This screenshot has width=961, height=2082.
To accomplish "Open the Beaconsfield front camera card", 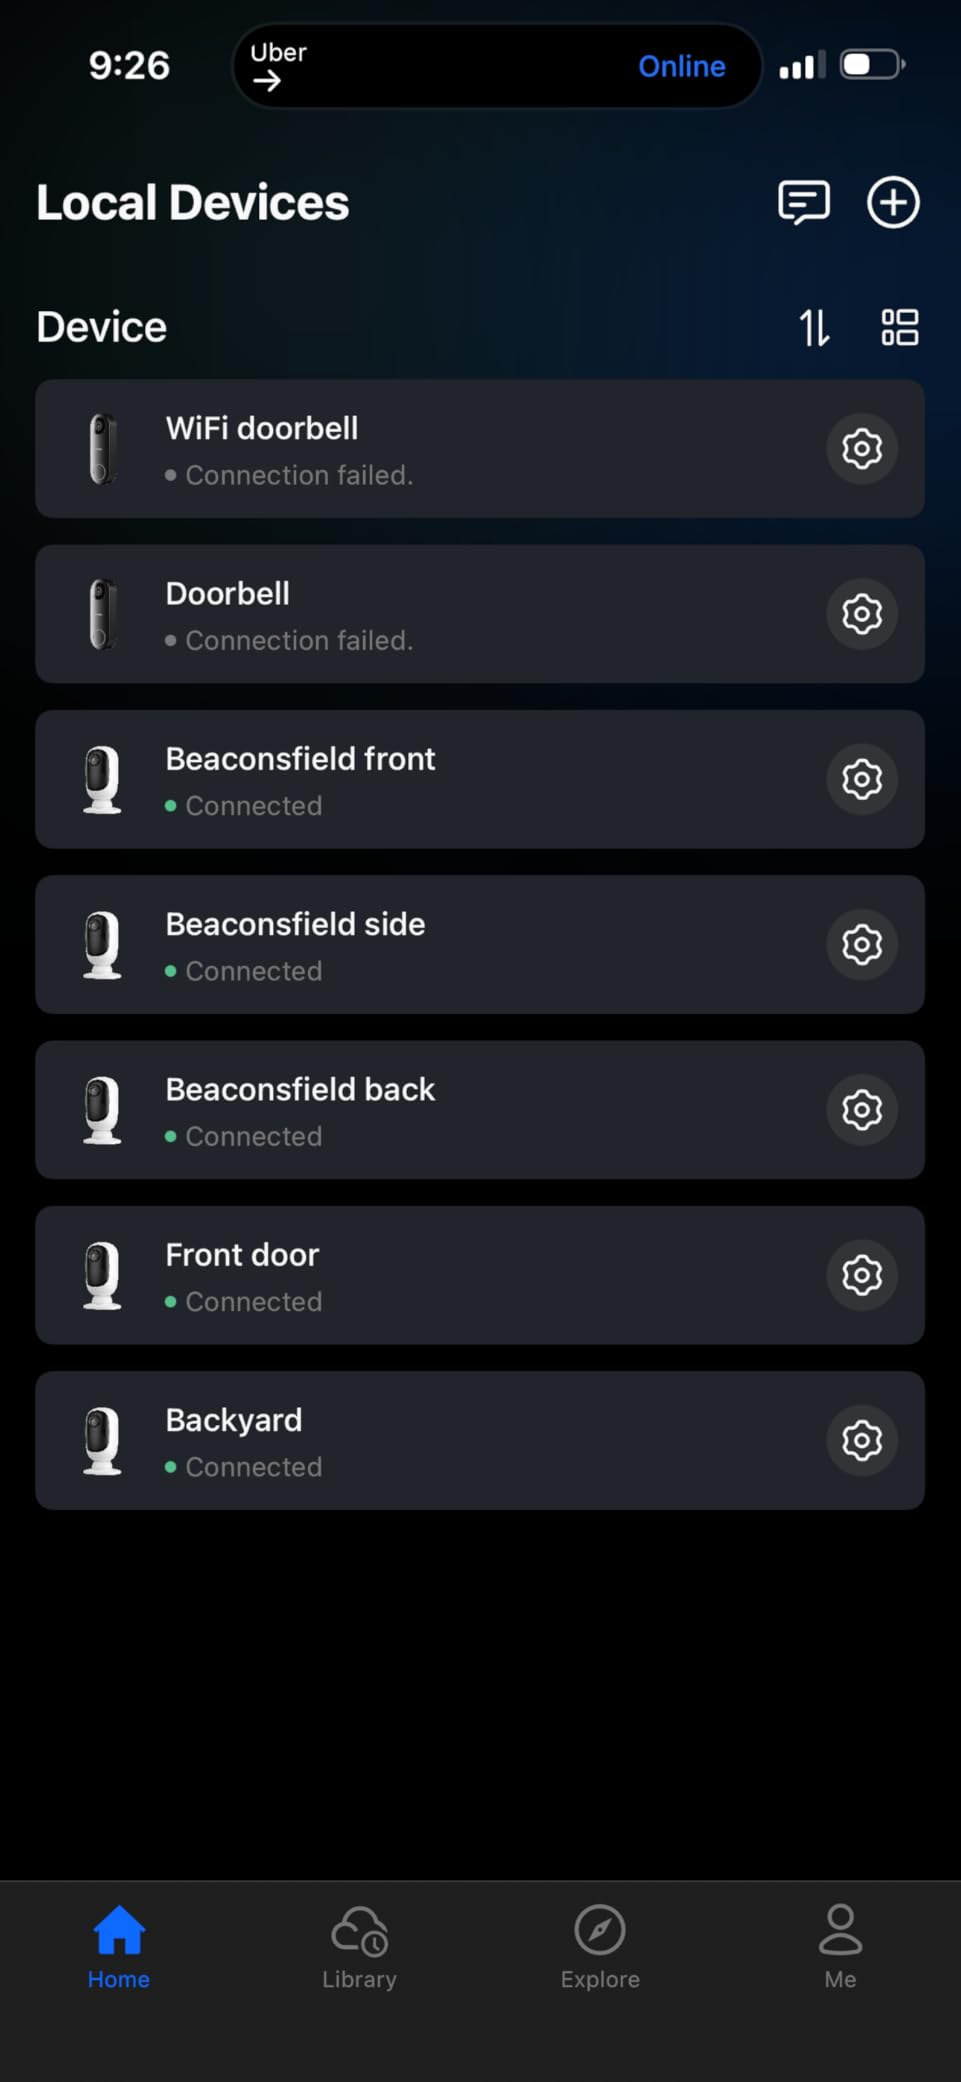I will tap(480, 779).
